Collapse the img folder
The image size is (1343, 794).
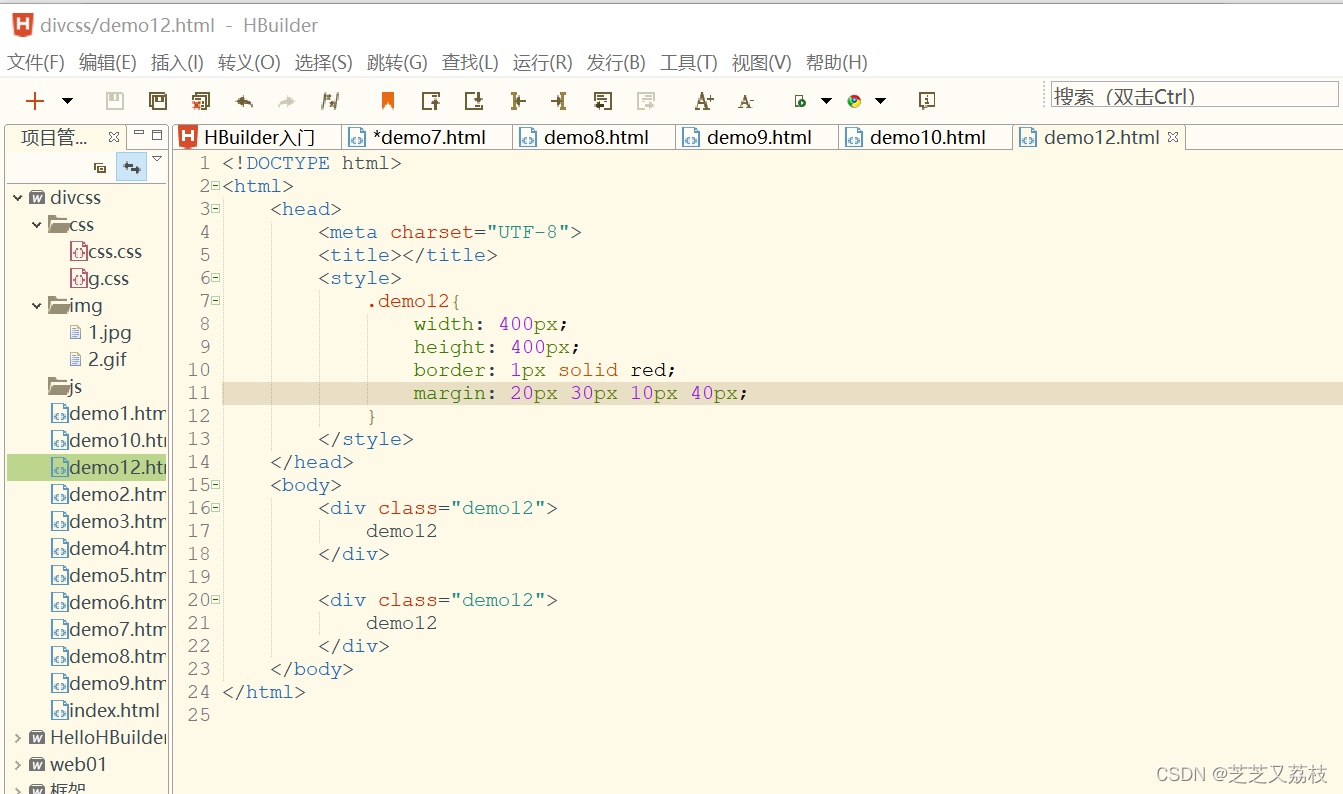(x=37, y=306)
